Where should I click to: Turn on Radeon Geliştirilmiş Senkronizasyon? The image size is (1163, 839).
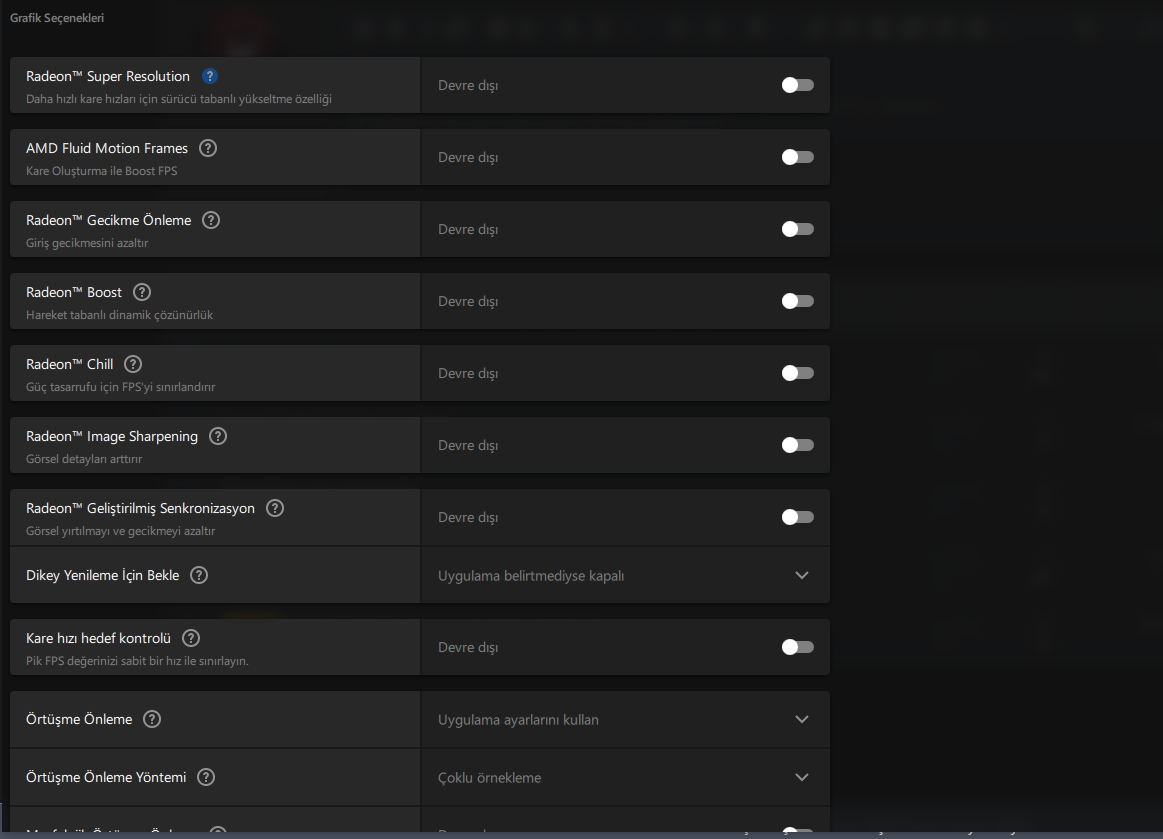797,517
